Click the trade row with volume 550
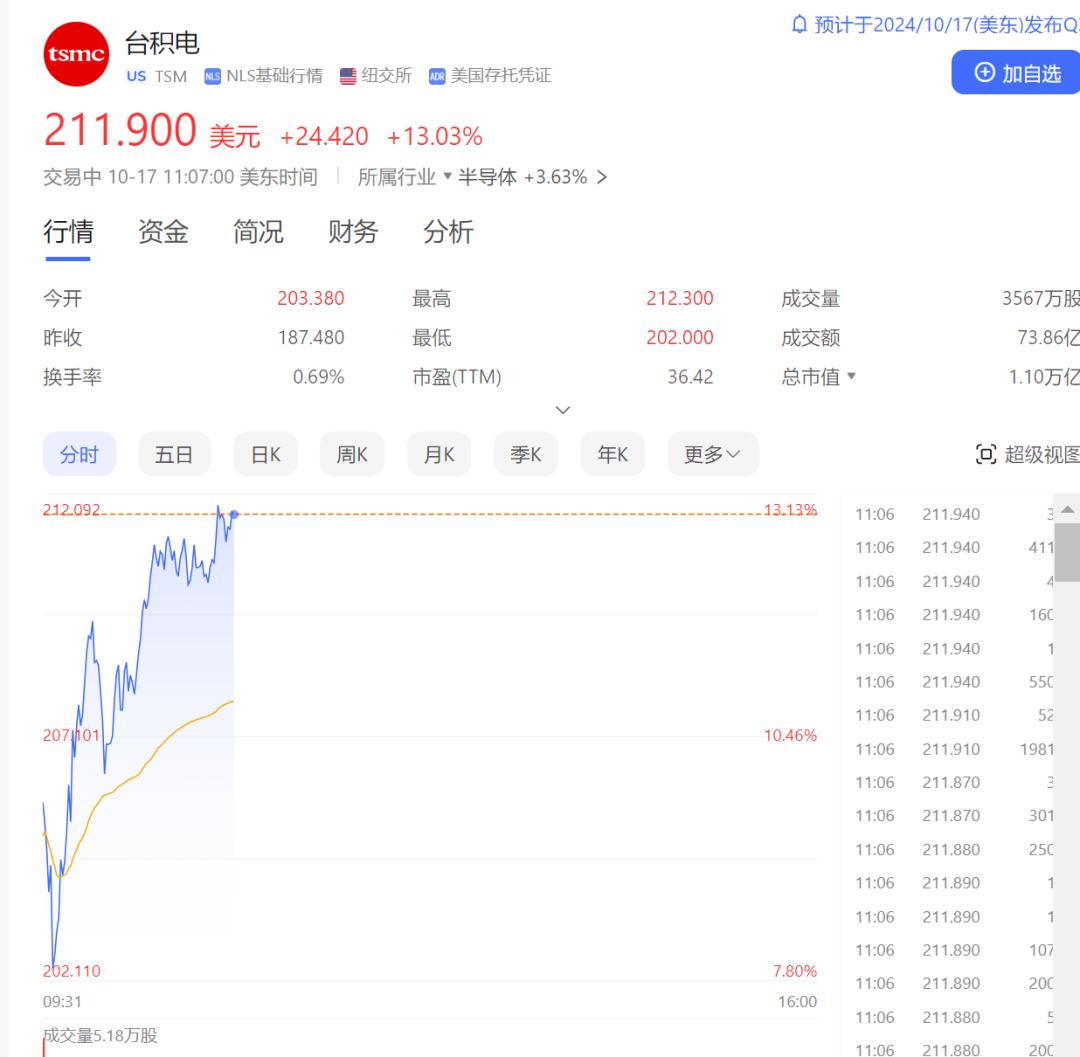Screen dimensions: 1080x1057 pos(953,682)
